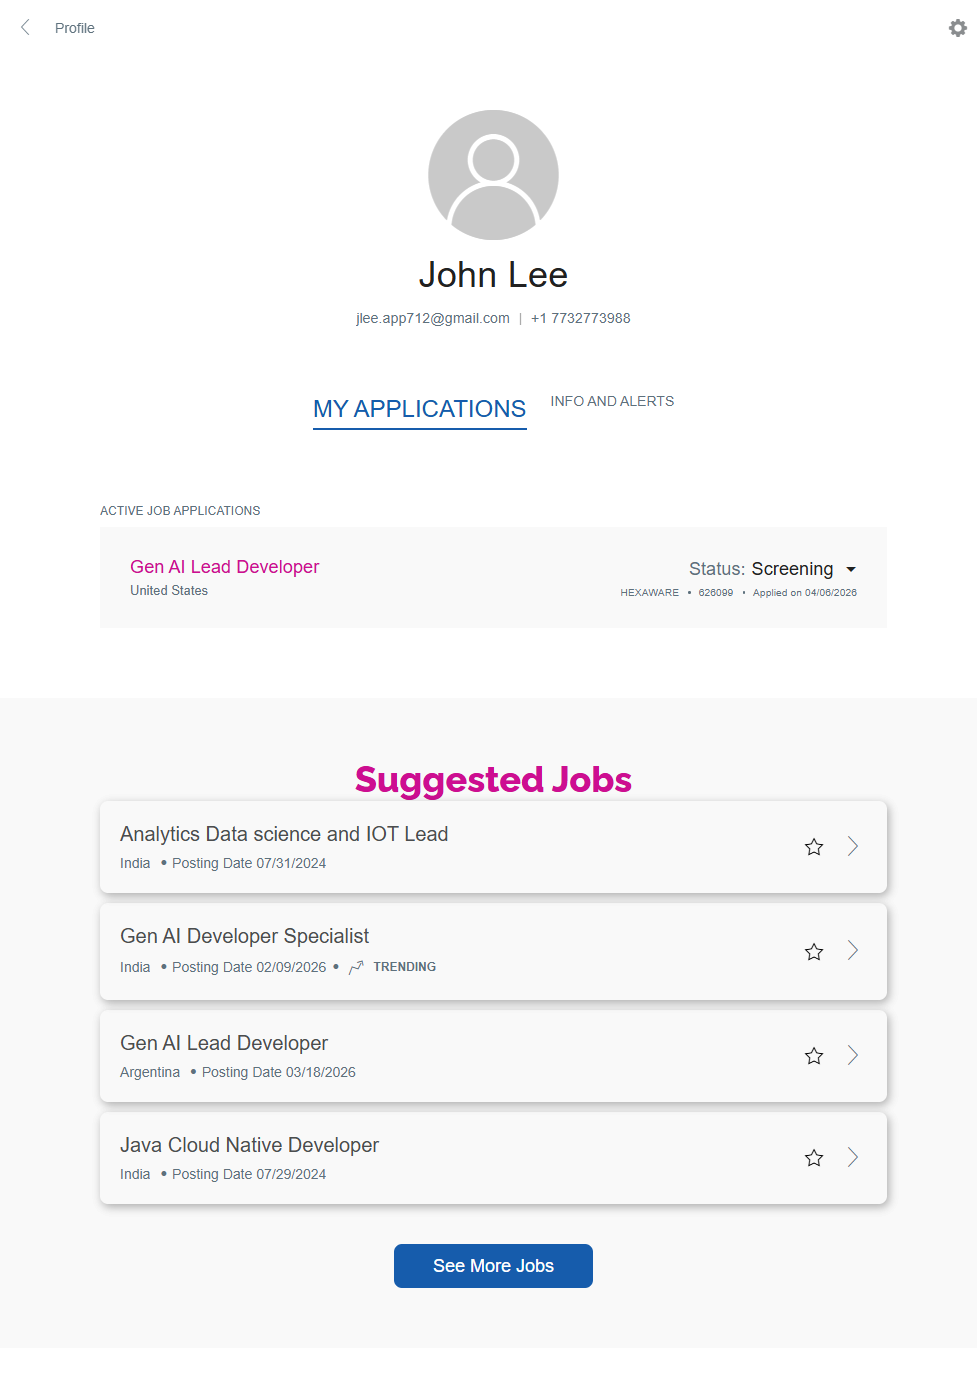The width and height of the screenshot is (977, 1398).
Task: Favorite the Argentina Gen AI Lead Developer job
Action: click(x=814, y=1056)
